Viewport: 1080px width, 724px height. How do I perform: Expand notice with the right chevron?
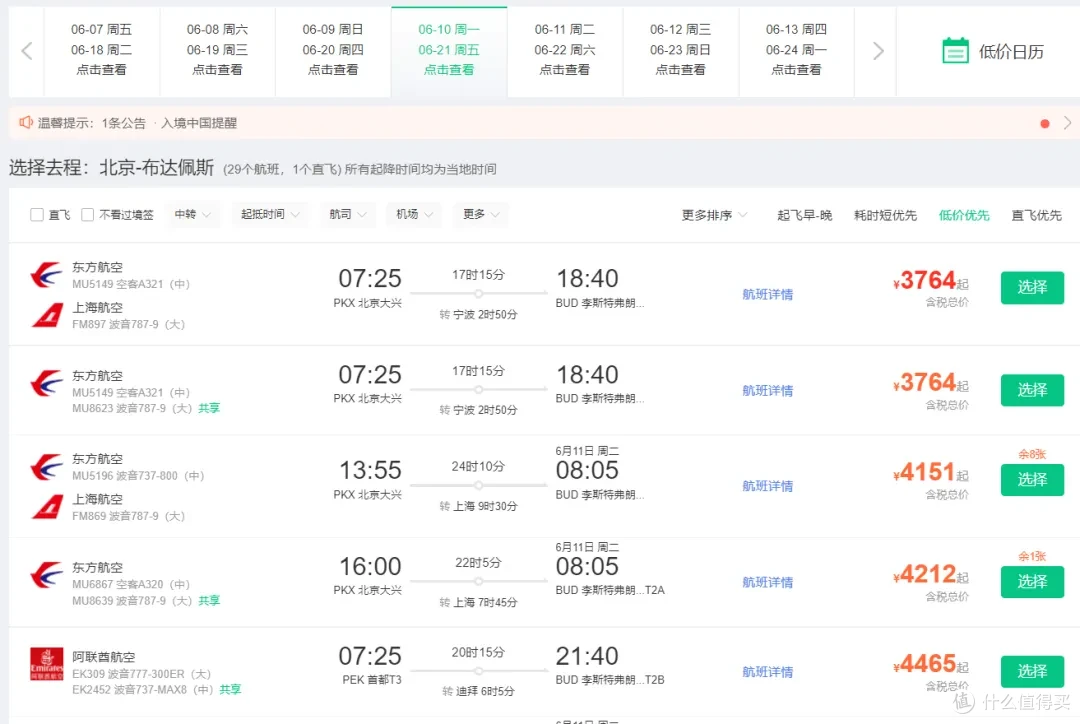(x=1067, y=123)
